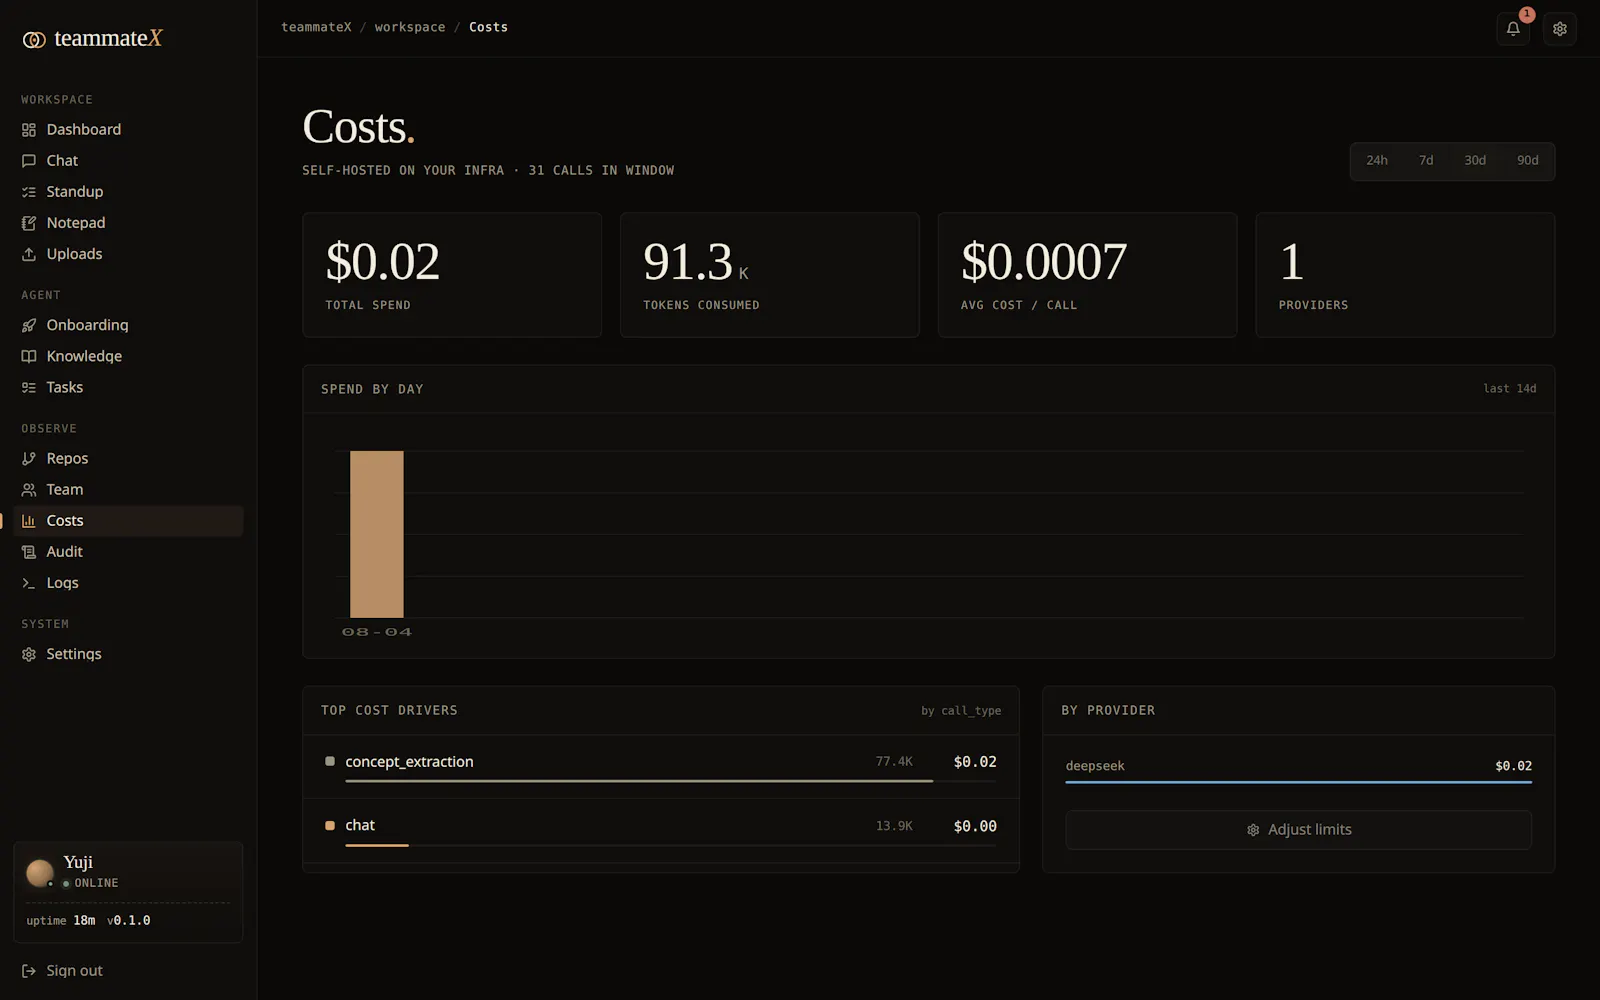Click the Logs terminal icon
The width and height of the screenshot is (1600, 1000).
pos(29,583)
